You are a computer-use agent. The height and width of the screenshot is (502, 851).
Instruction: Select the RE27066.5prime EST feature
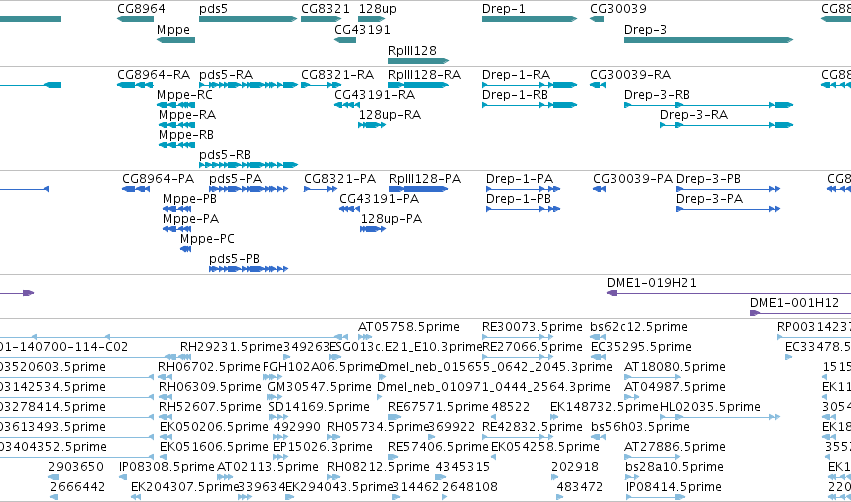pyautogui.click(x=518, y=357)
